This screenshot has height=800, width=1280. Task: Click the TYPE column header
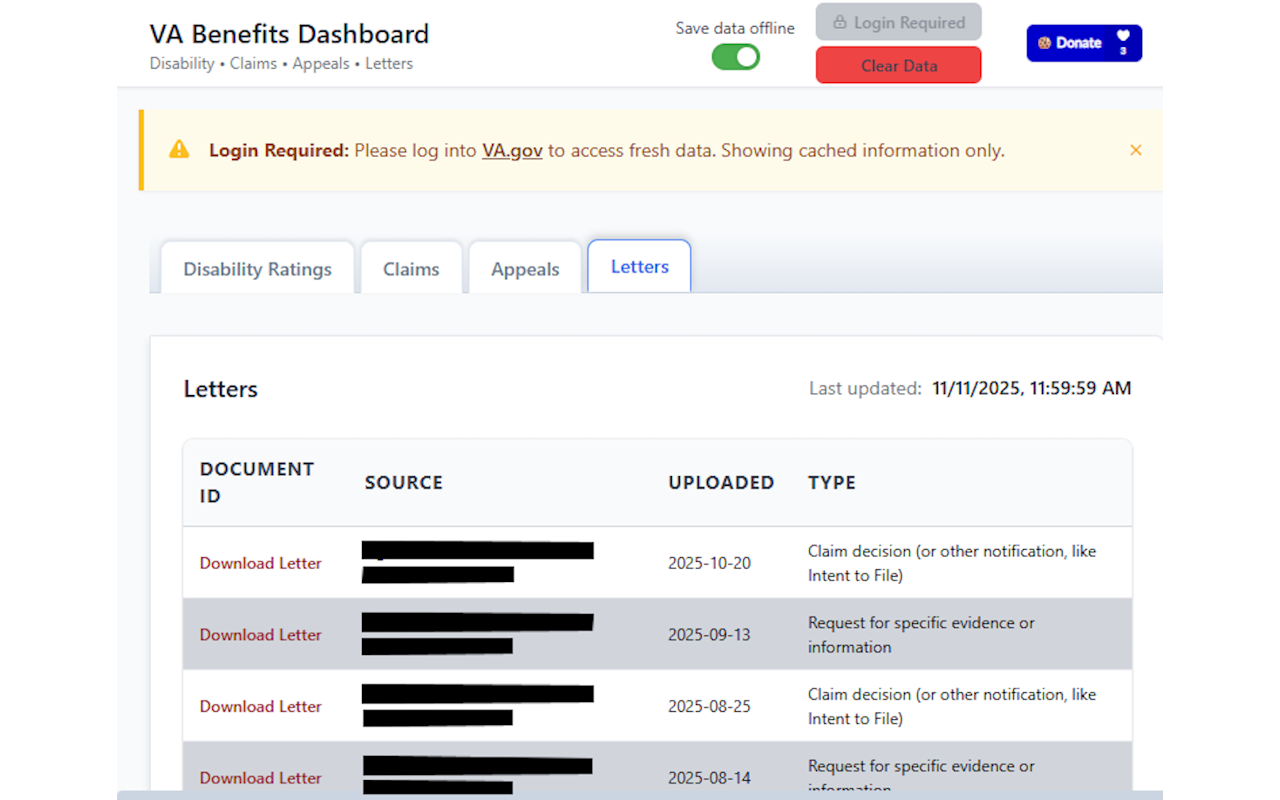[832, 482]
